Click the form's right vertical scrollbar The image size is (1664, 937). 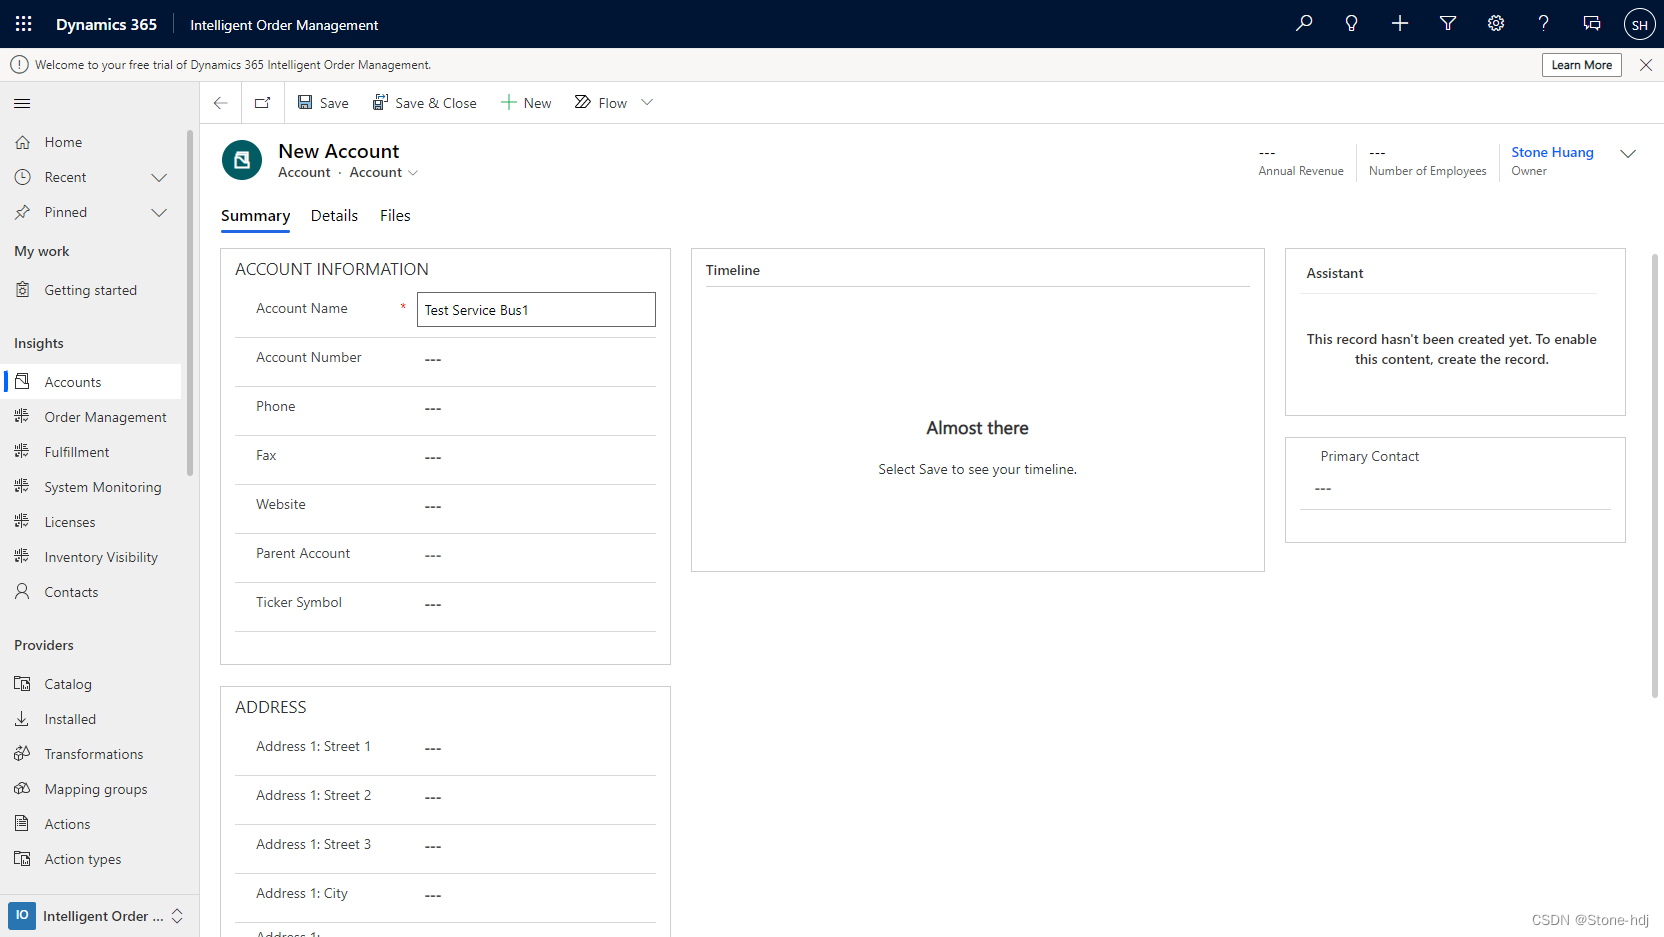point(1655,475)
